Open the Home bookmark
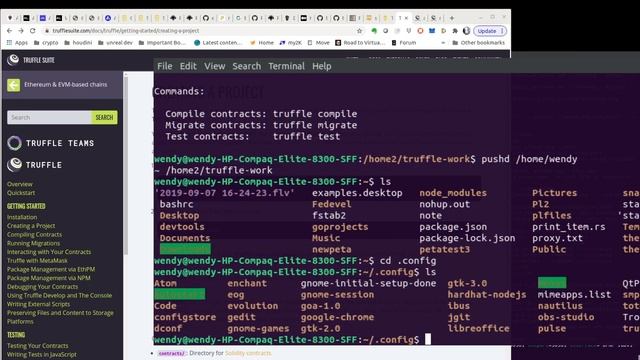This screenshot has width=640, height=360. click(262, 42)
